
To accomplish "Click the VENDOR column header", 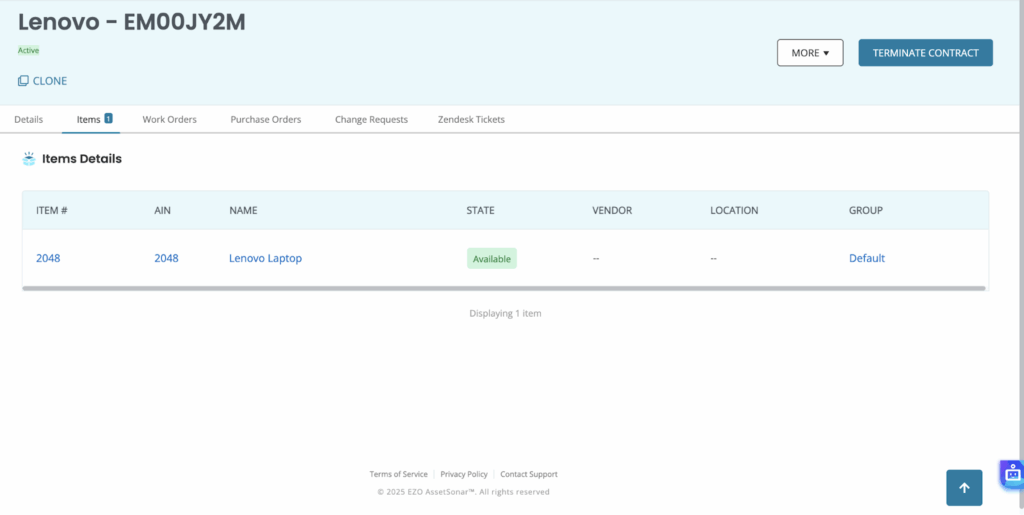I will point(612,210).
